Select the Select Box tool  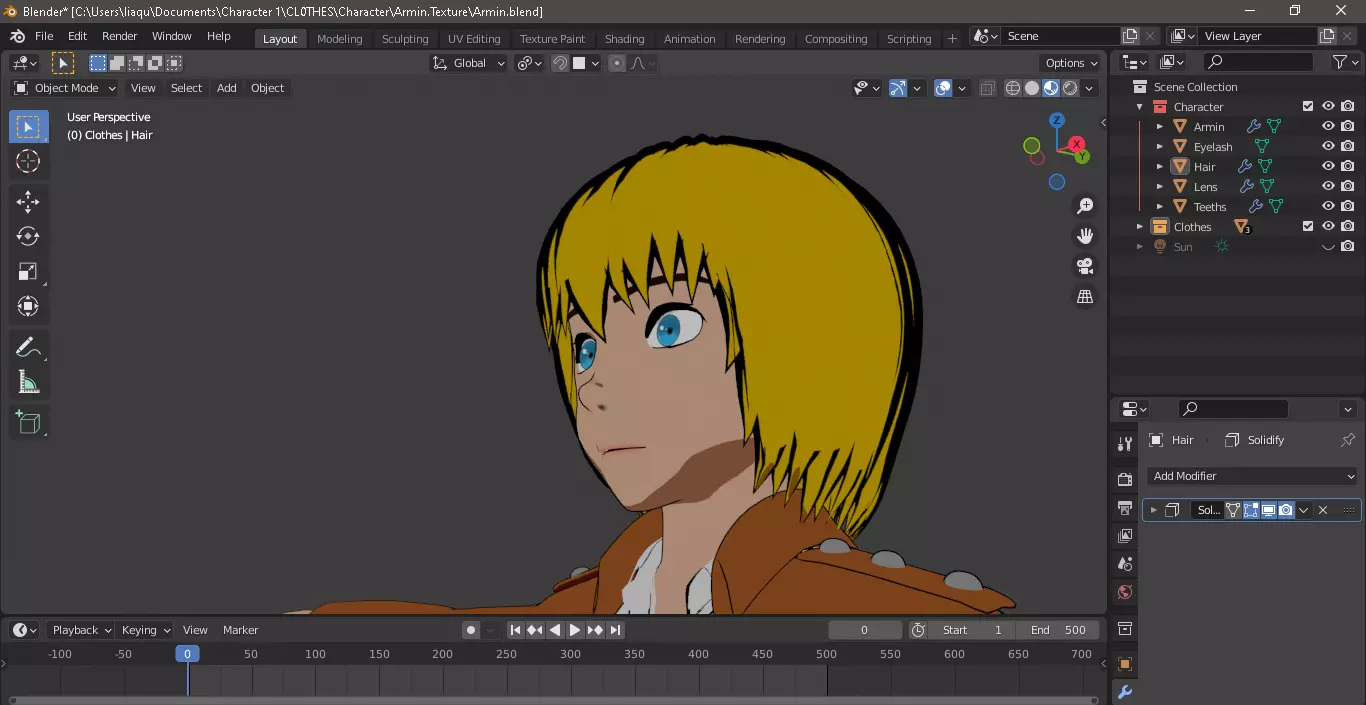click(28, 126)
